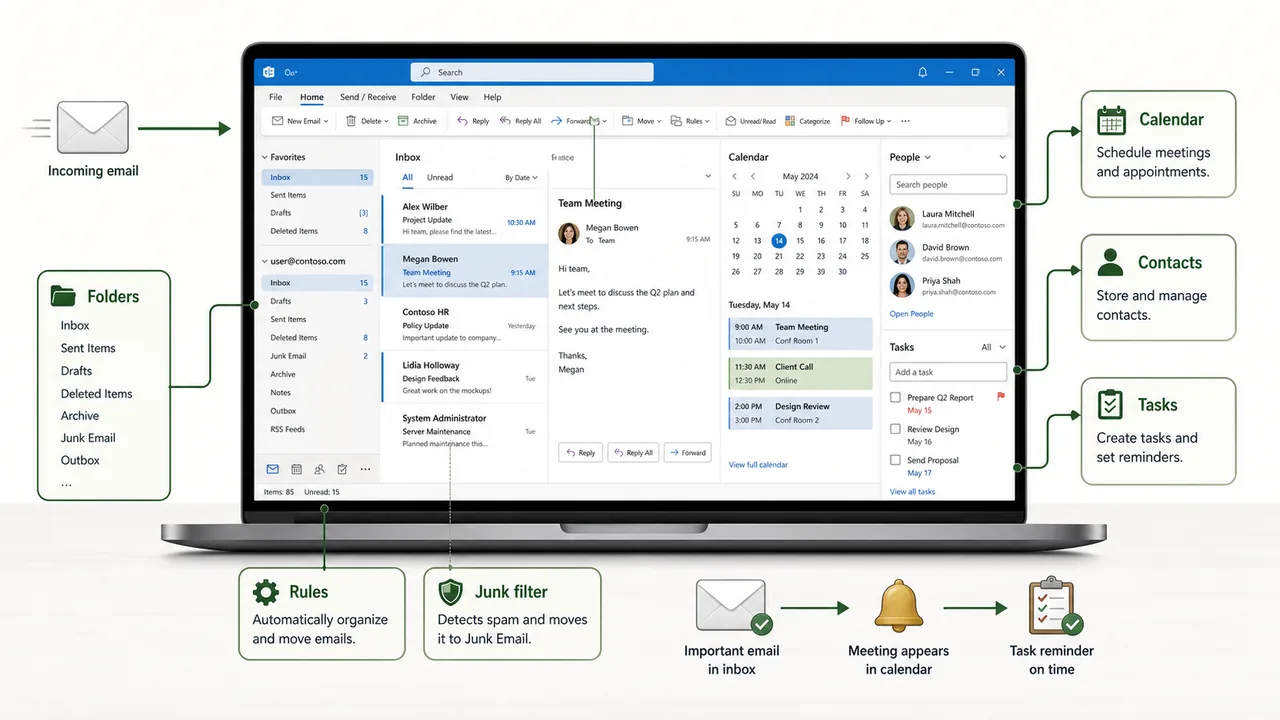
Task: Click Priya Shah's contact photo
Action: point(902,286)
